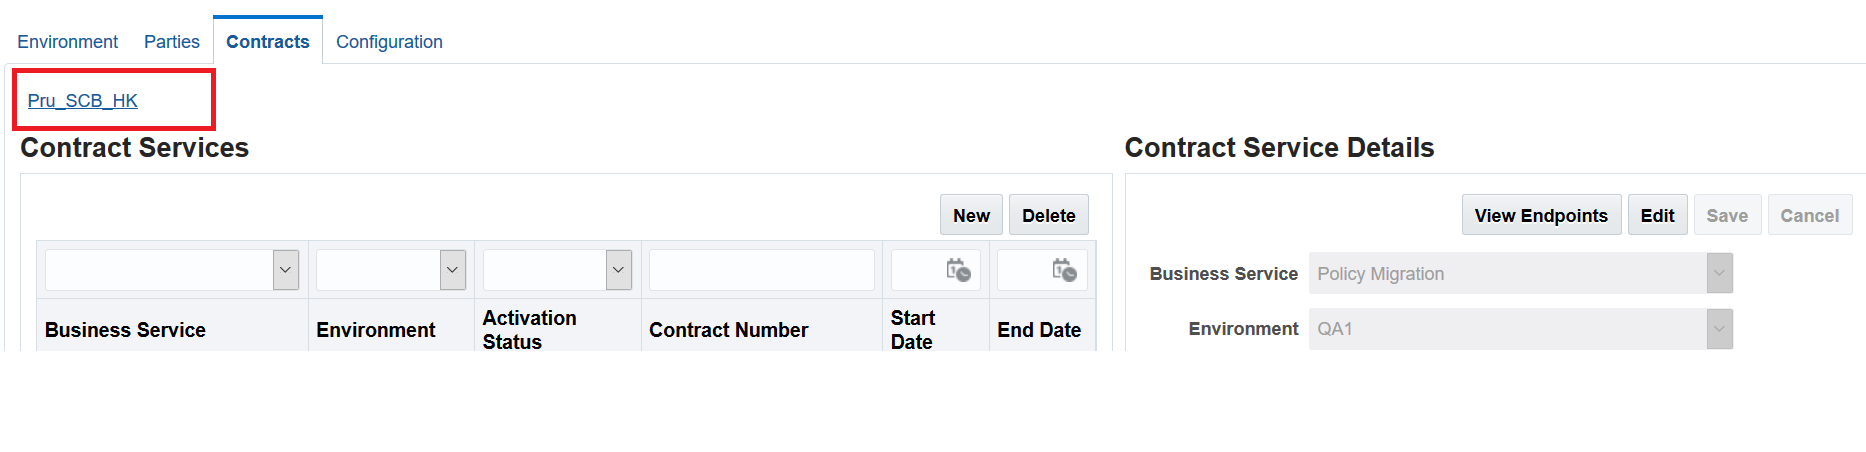Click the Delete contract service button
The image size is (1866, 452).
pyautogui.click(x=1048, y=215)
